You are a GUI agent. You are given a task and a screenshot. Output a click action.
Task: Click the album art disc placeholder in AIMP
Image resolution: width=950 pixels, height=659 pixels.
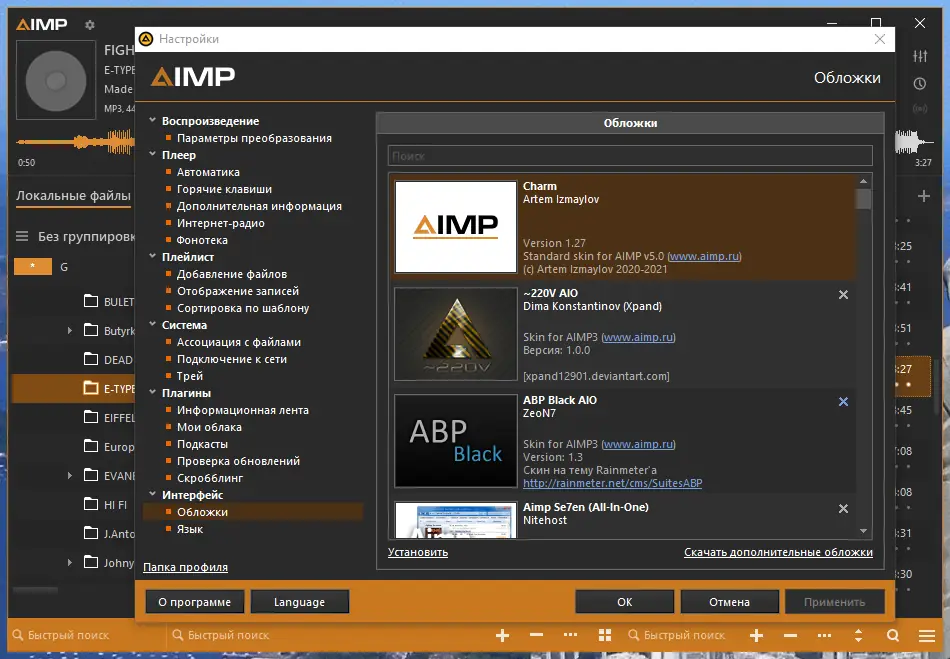click(56, 81)
